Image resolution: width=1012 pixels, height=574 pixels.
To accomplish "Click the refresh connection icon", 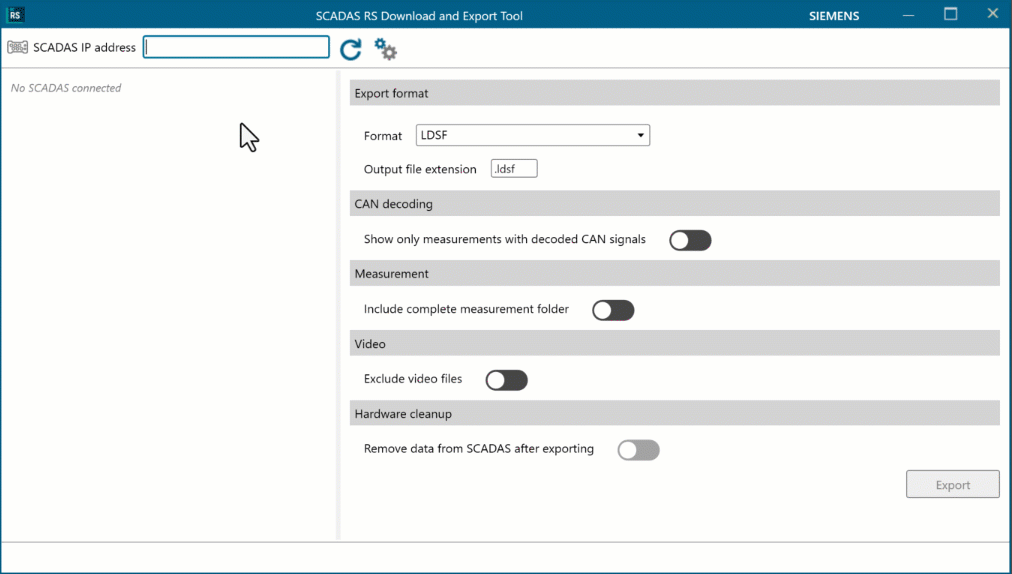I will (x=350, y=49).
